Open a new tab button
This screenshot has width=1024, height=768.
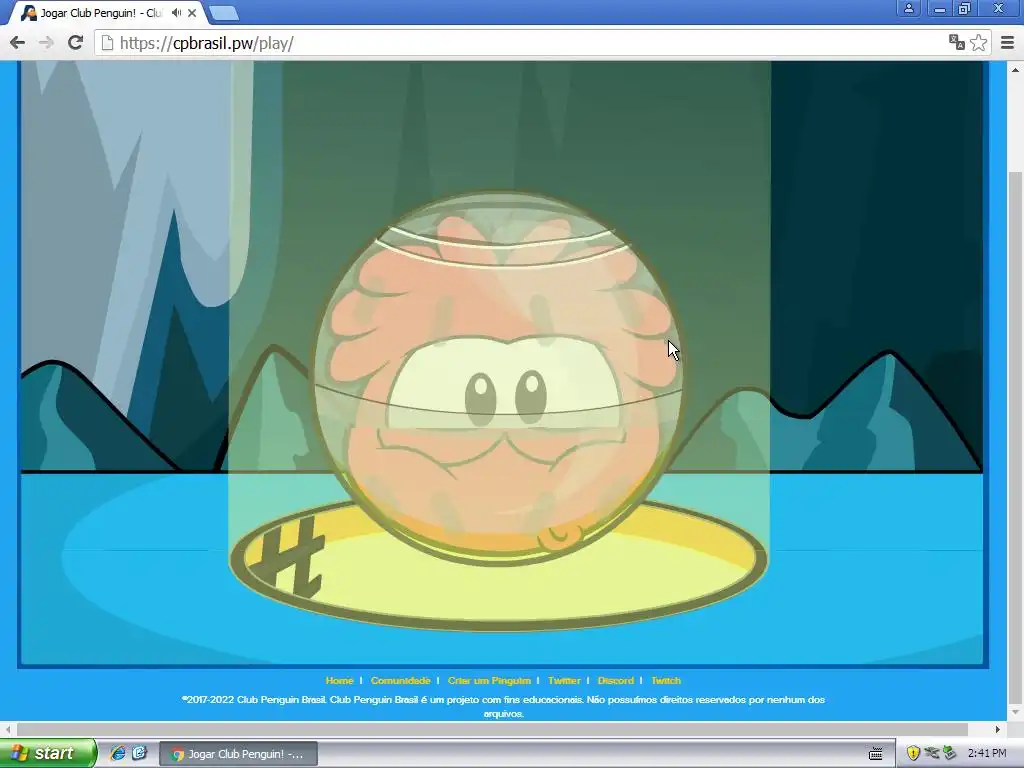tap(224, 13)
